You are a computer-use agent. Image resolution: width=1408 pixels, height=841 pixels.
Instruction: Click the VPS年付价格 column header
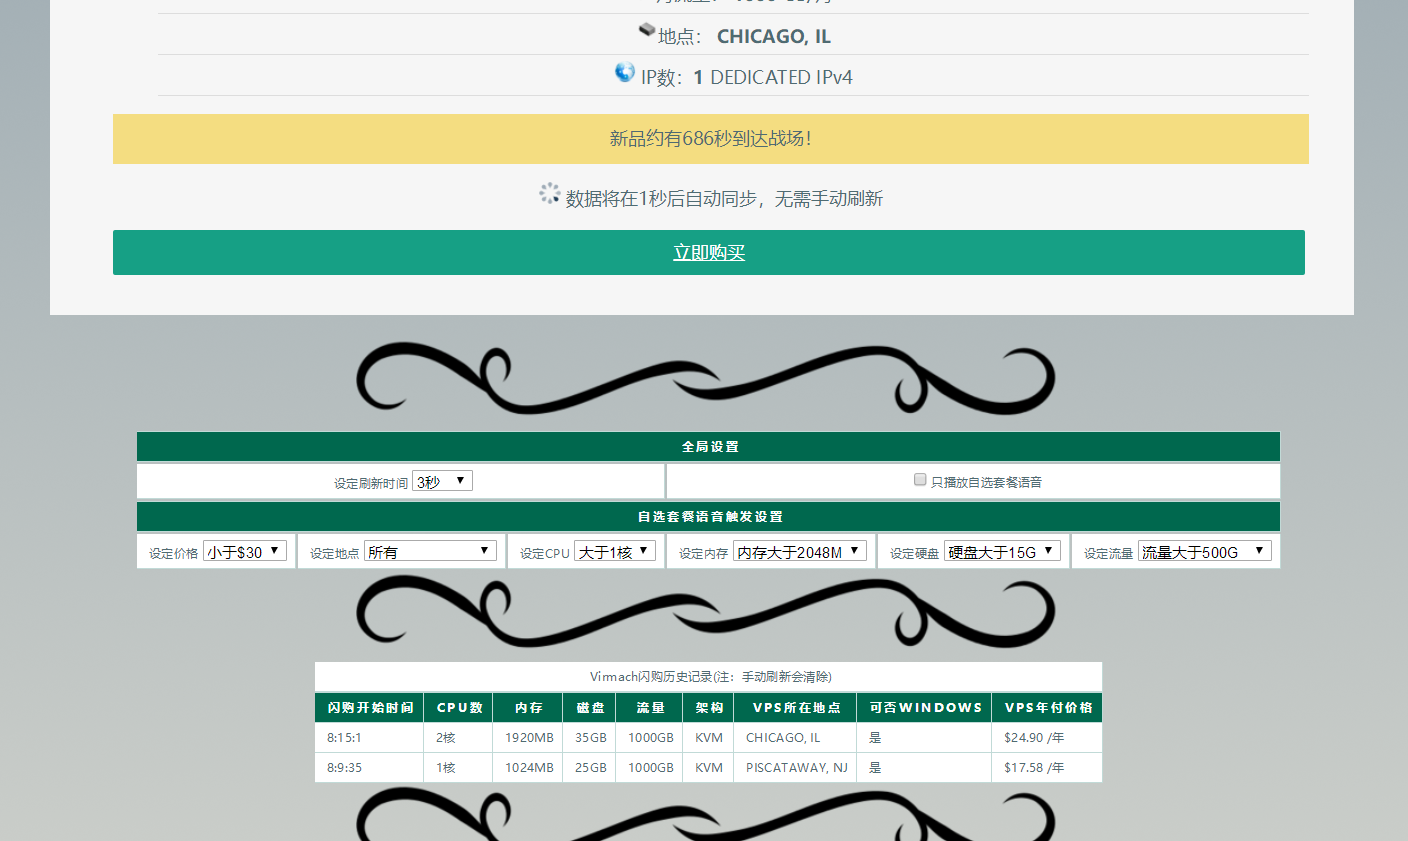tap(1048, 707)
